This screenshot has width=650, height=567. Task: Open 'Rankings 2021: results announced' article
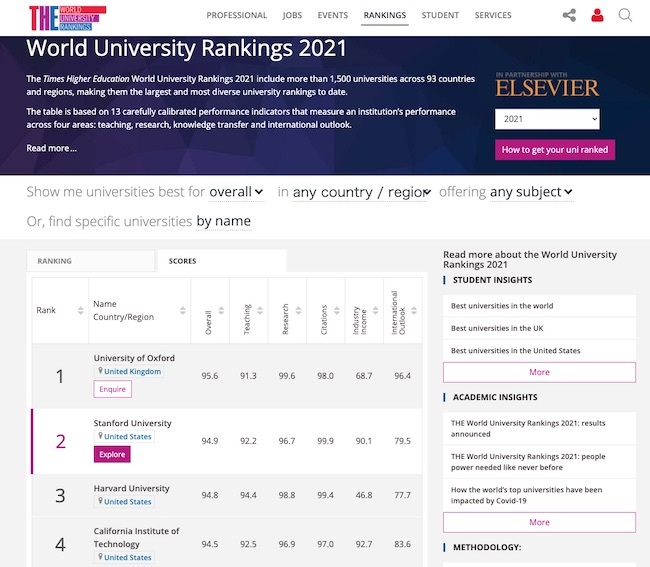[528, 429]
